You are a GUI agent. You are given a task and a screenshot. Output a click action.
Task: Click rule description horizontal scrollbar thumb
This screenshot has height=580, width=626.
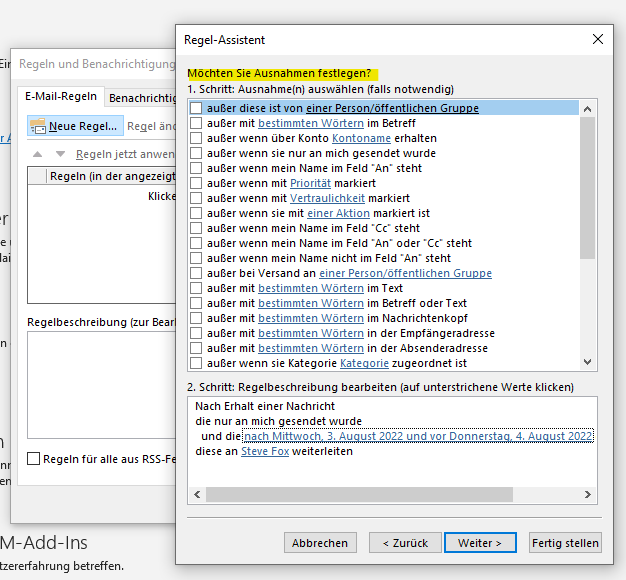click(x=359, y=495)
